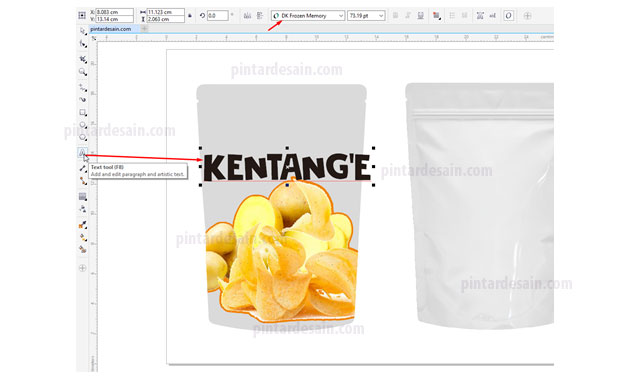Select the Polygon tool
Image resolution: width=630 pixels, height=380 pixels.
[82, 137]
